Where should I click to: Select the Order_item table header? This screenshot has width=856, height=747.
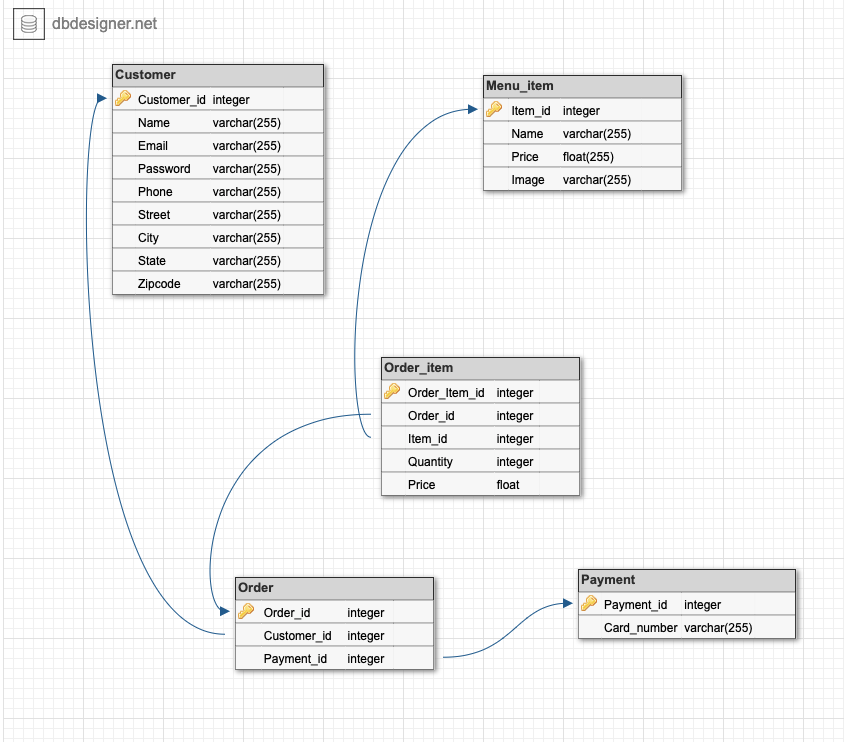[480, 368]
